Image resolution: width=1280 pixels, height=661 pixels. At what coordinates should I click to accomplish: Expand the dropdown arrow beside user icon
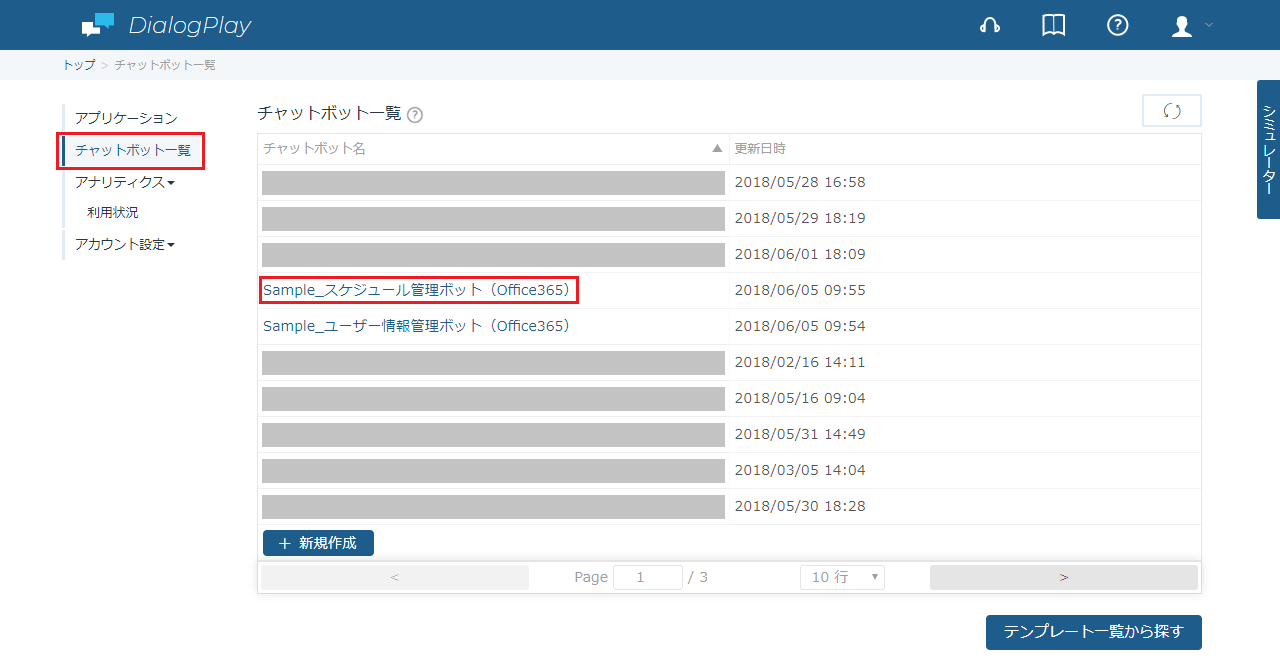point(1209,25)
